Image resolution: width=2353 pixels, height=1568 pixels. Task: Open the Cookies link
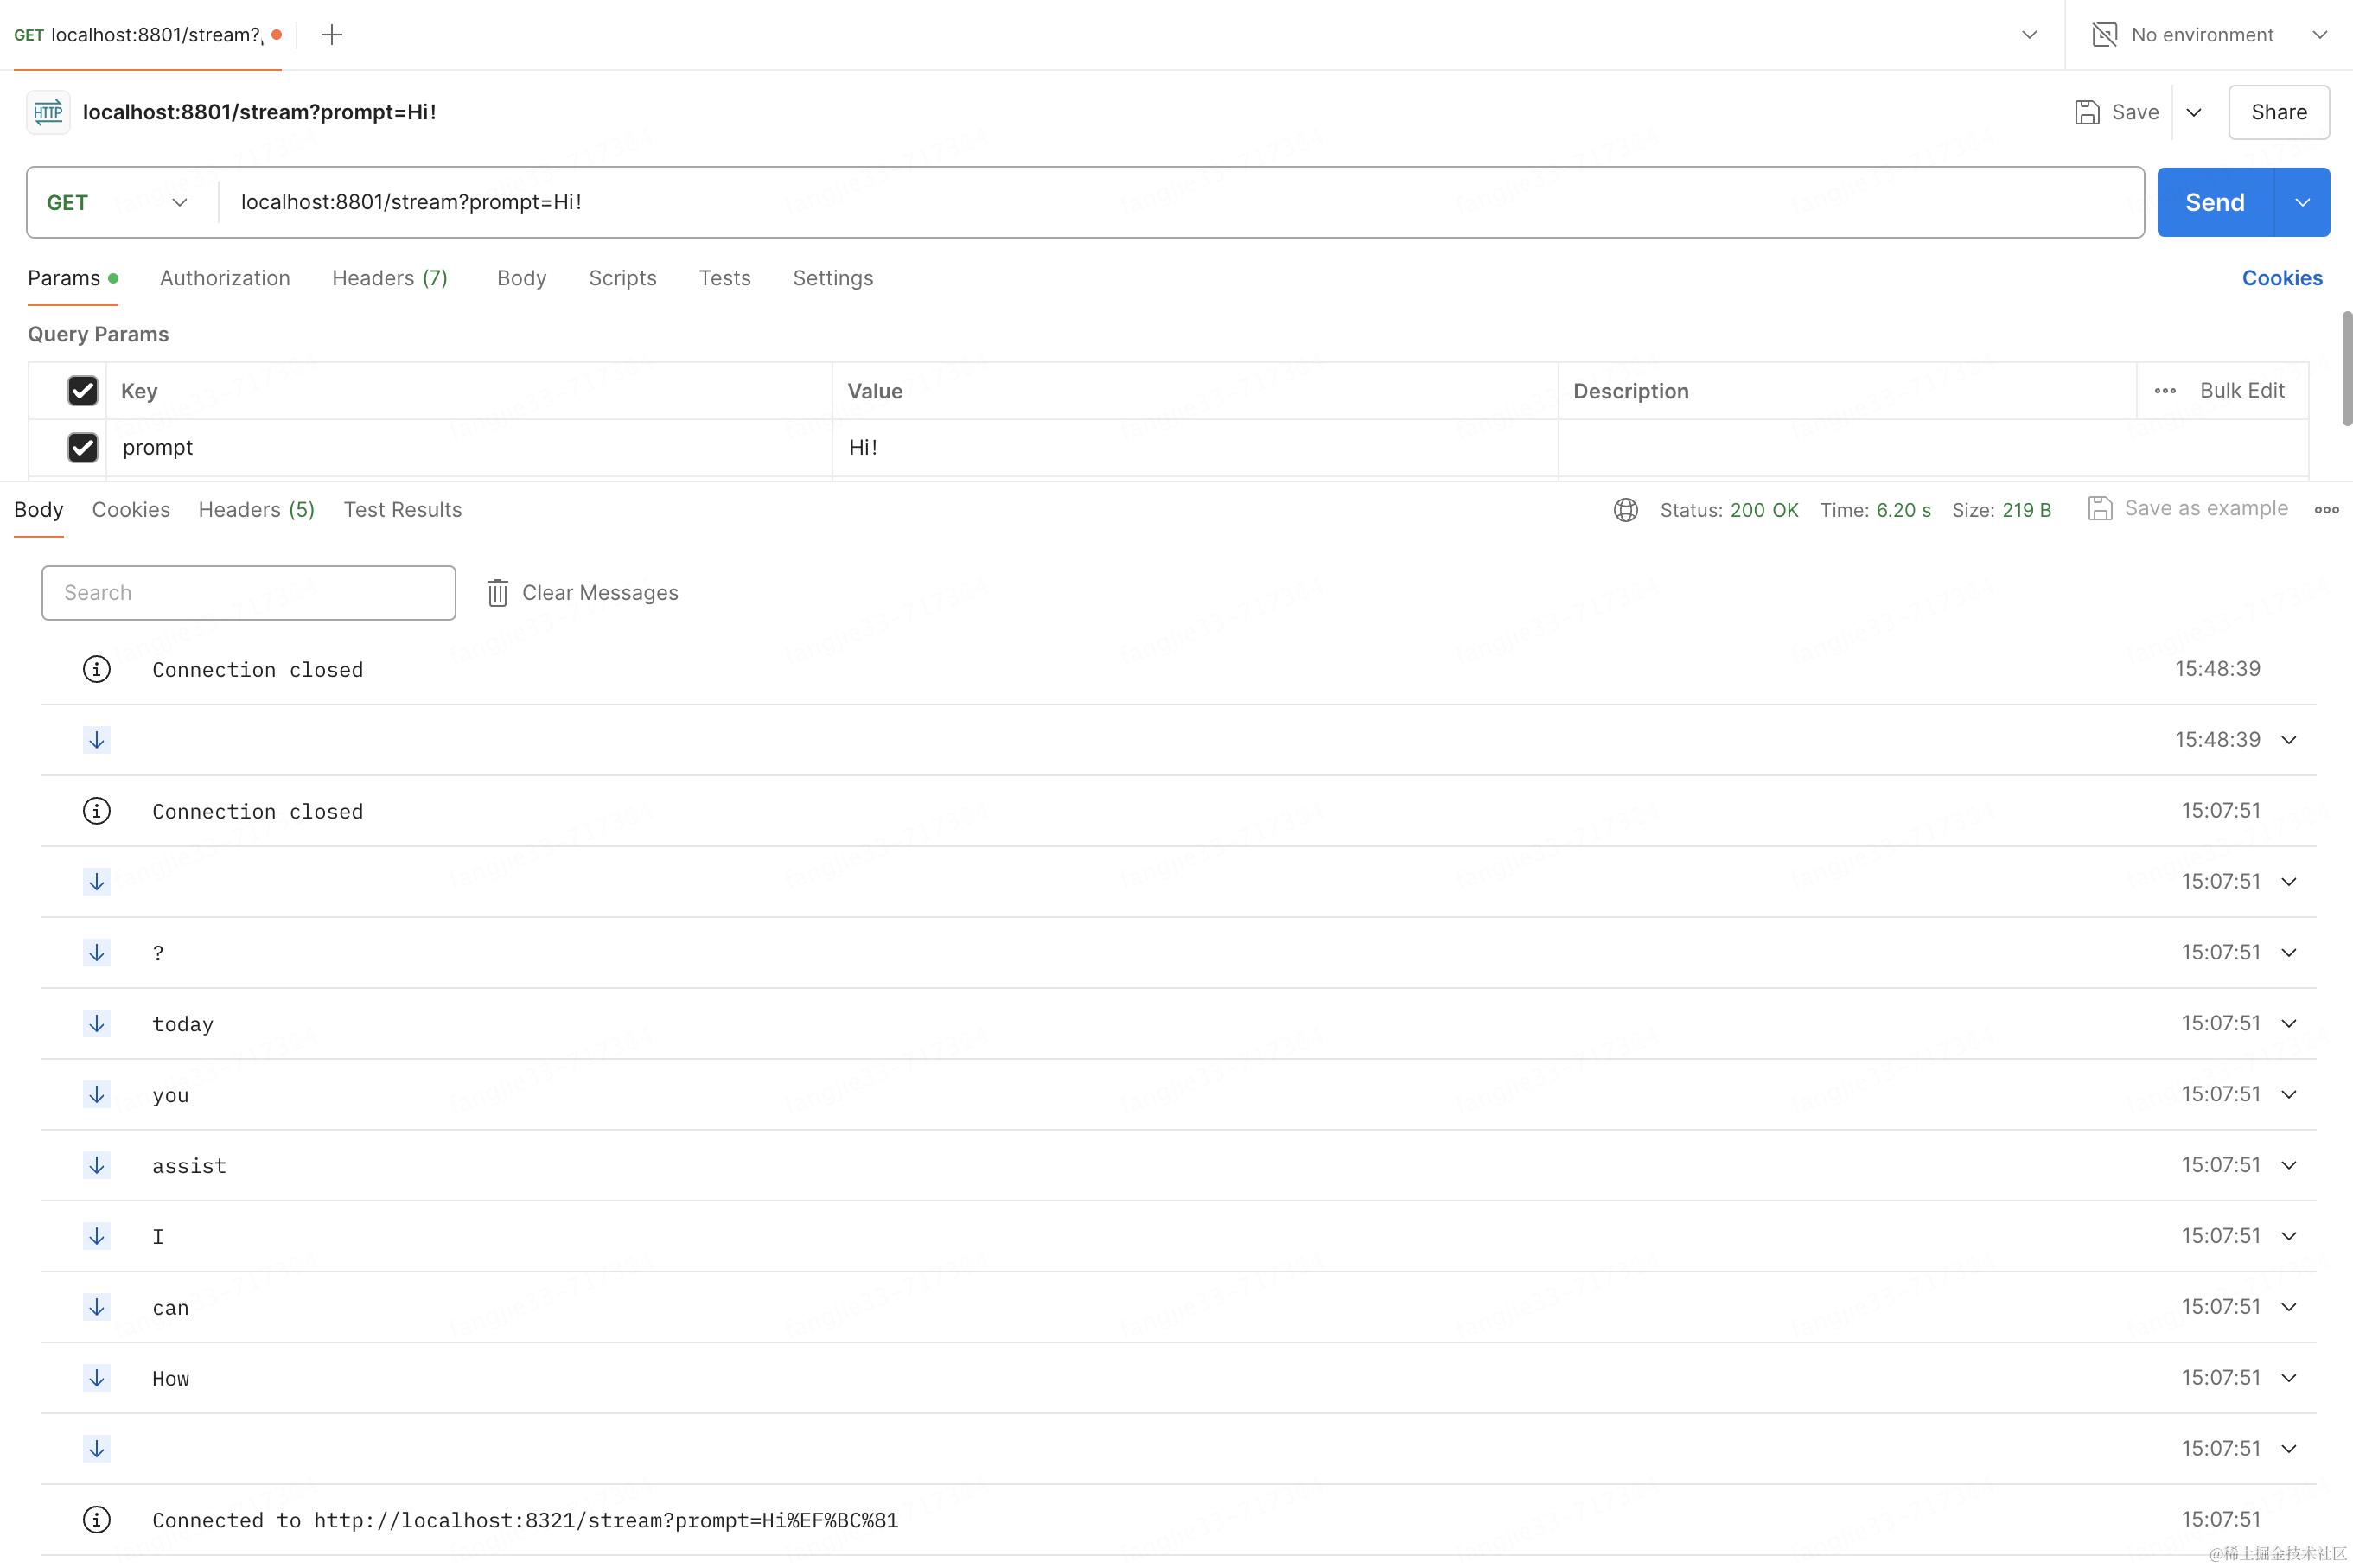click(x=2281, y=278)
